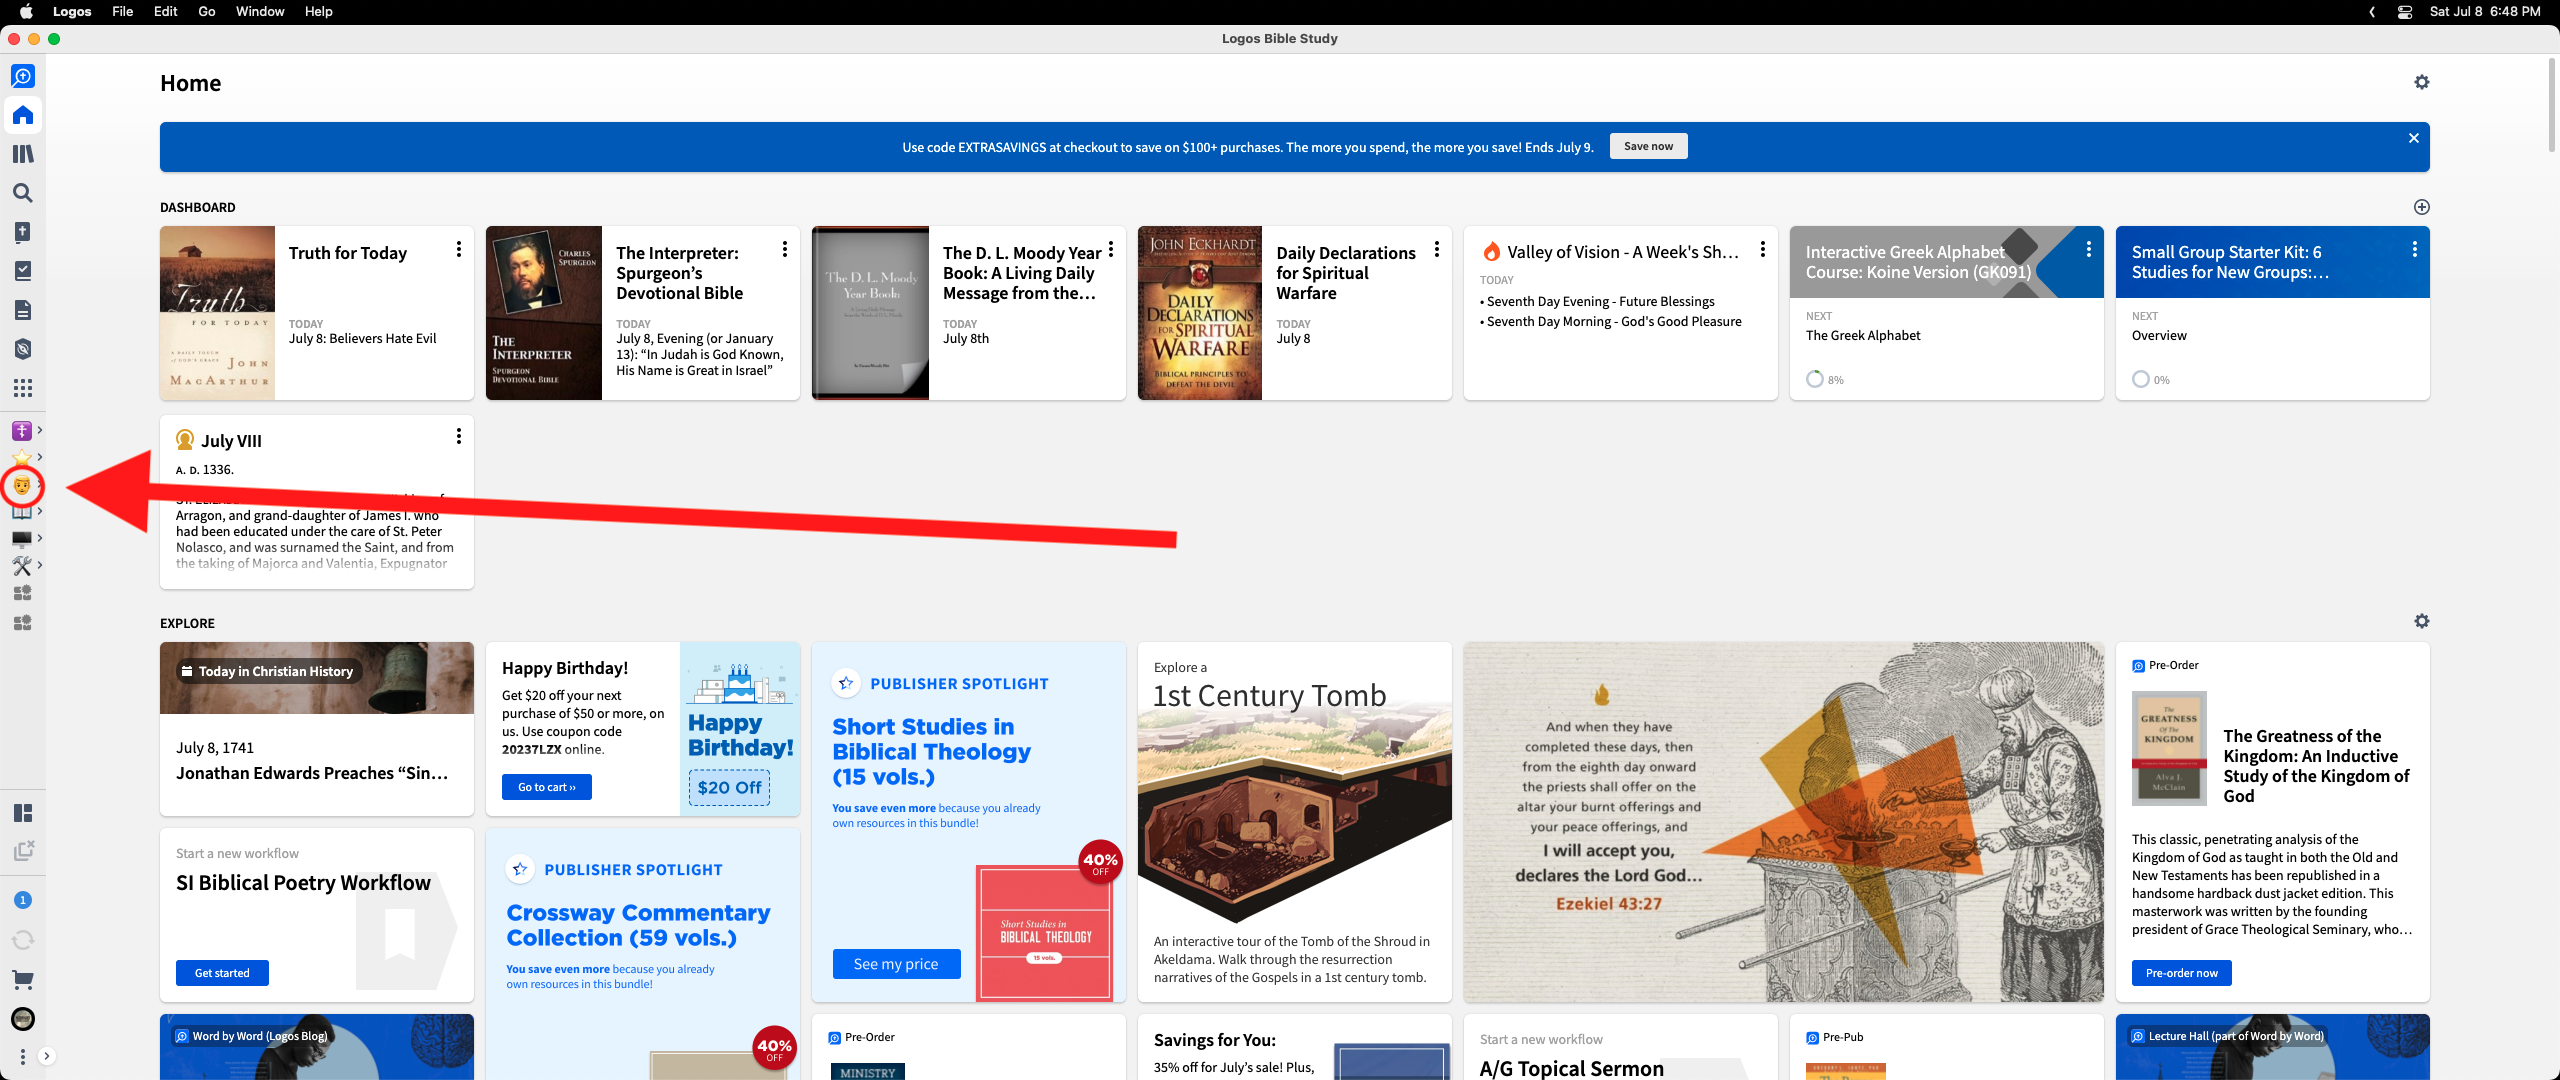This screenshot has width=2560, height=1080.
Task: Click the purple cross shortcut icon
Action: click(x=21, y=431)
